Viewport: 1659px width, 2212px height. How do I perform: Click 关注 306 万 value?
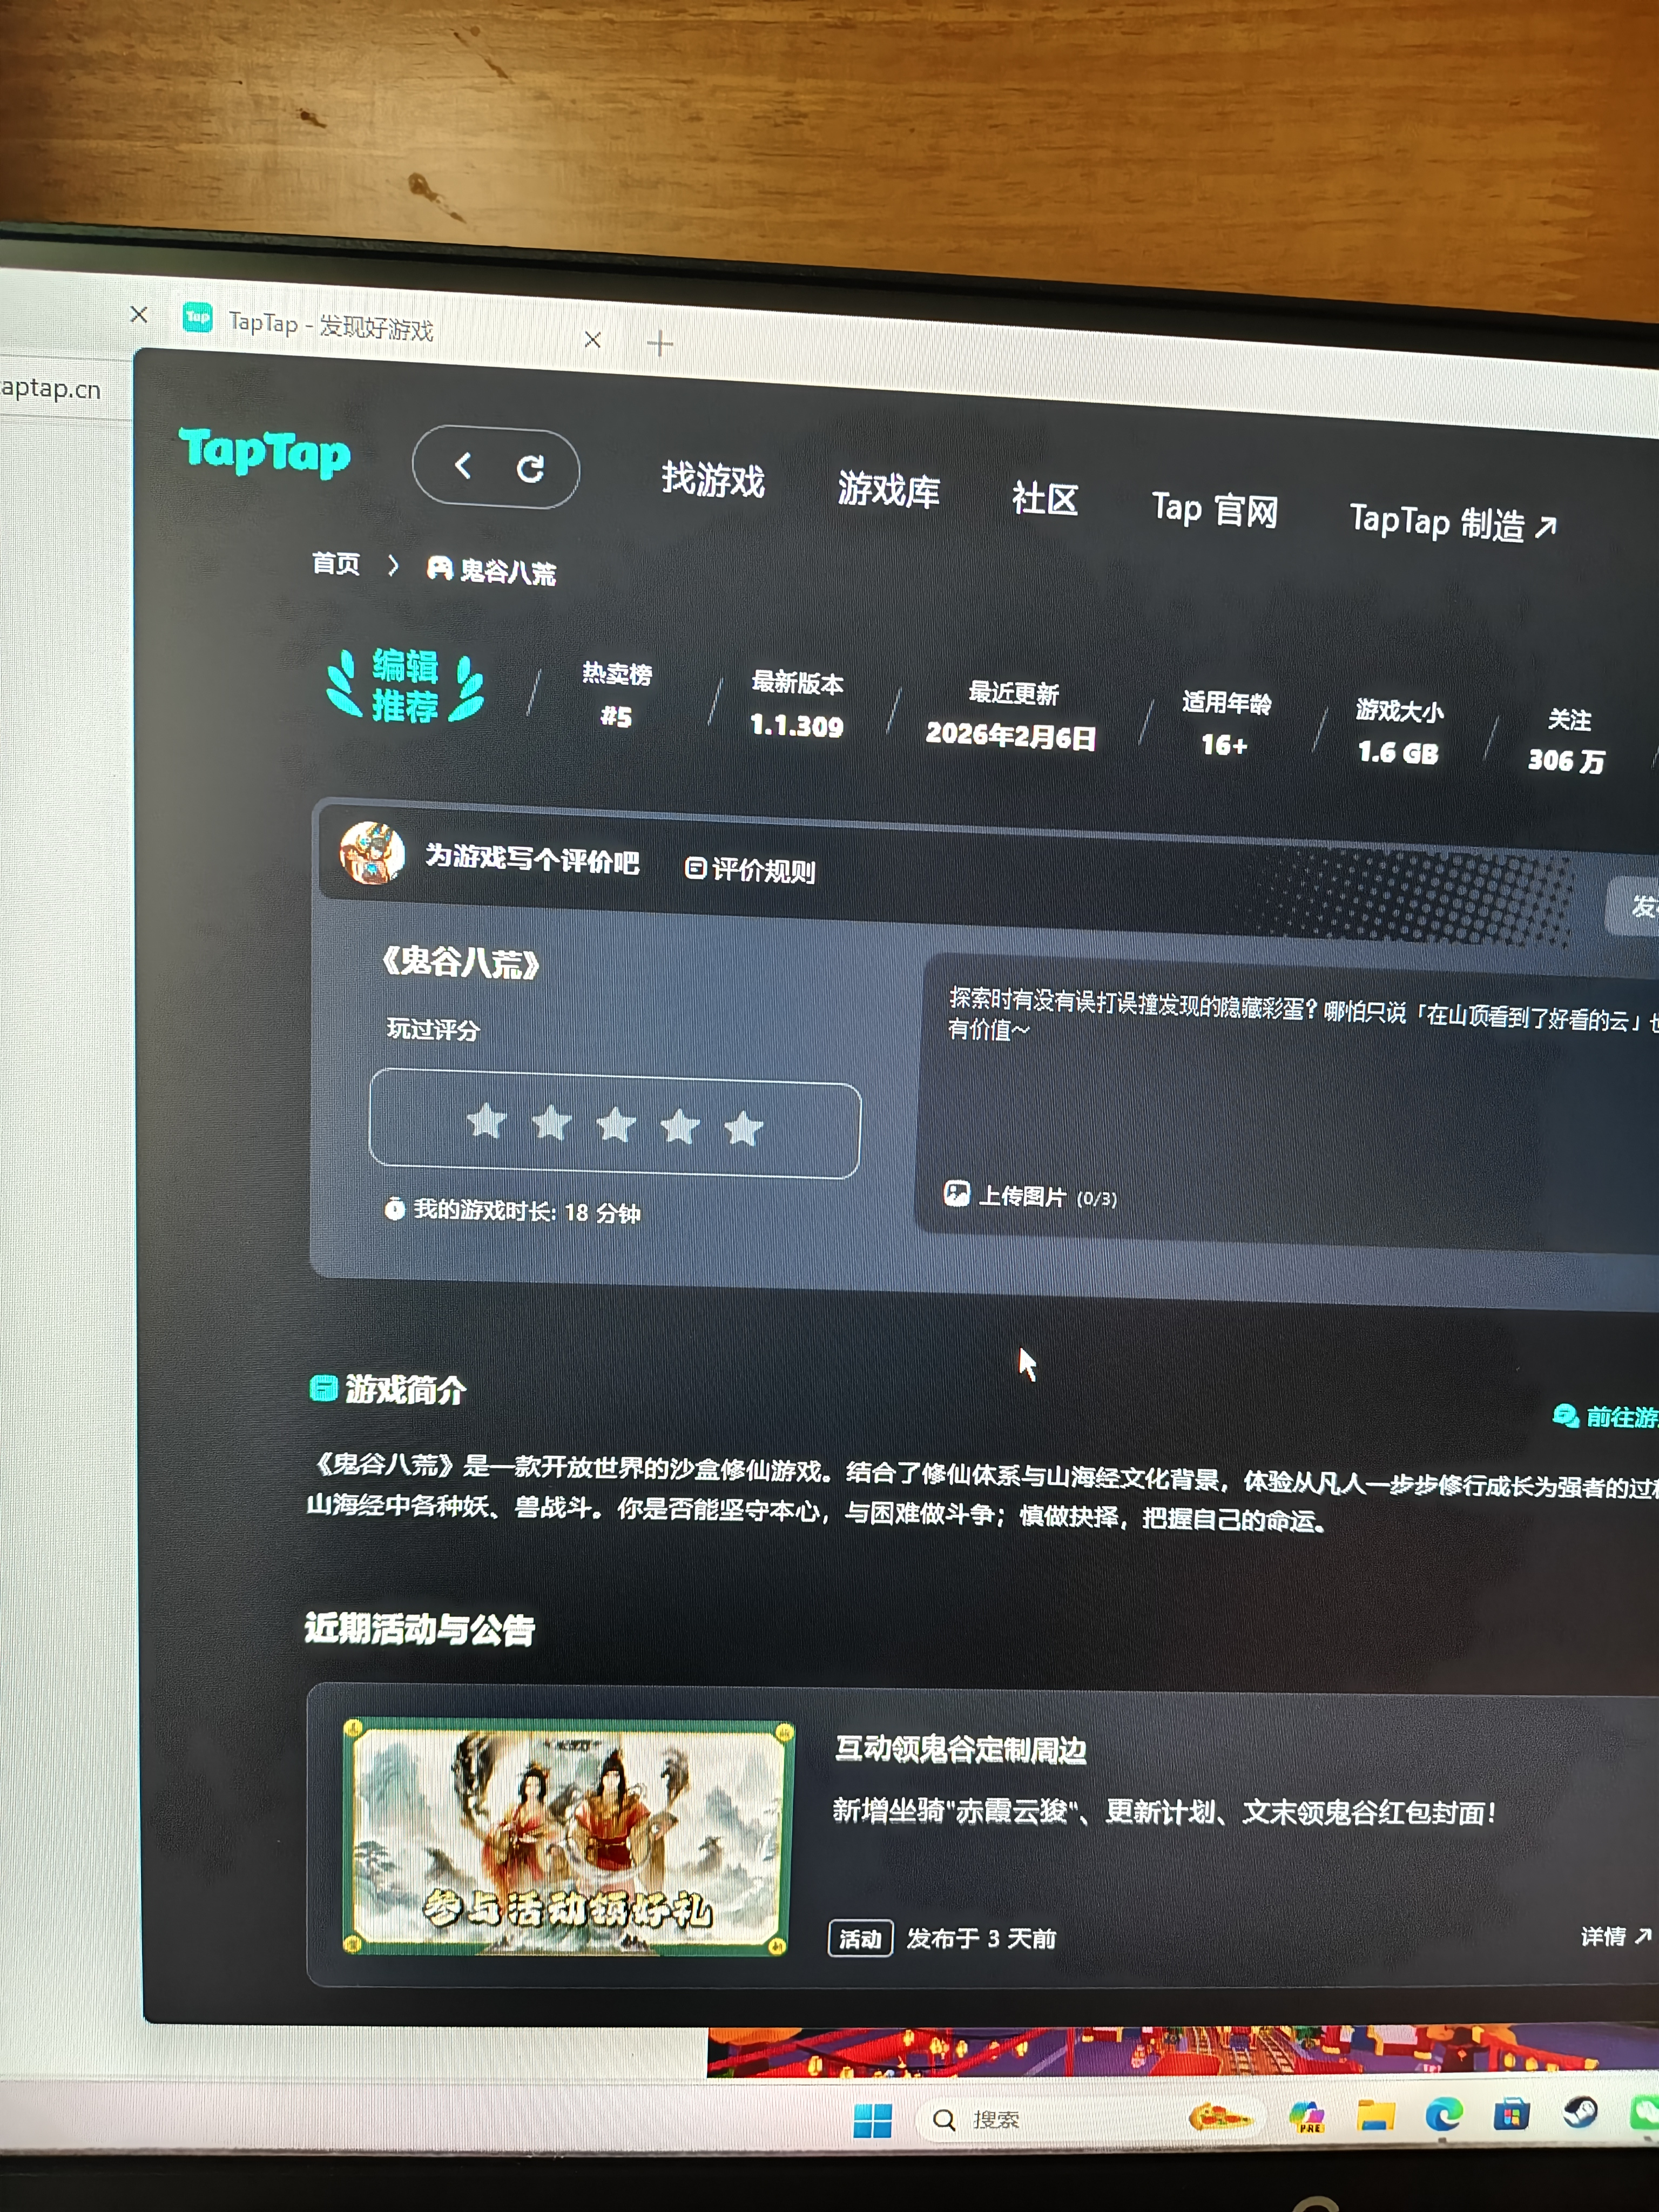point(1567,740)
